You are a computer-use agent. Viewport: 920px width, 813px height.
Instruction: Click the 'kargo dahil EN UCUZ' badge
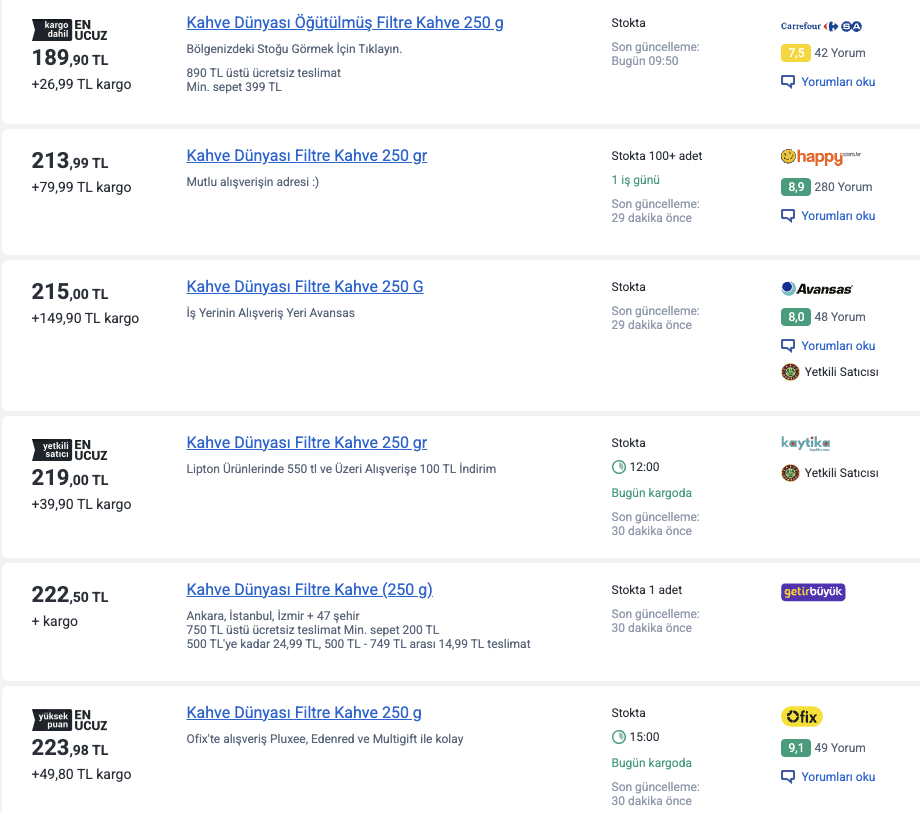[70, 30]
